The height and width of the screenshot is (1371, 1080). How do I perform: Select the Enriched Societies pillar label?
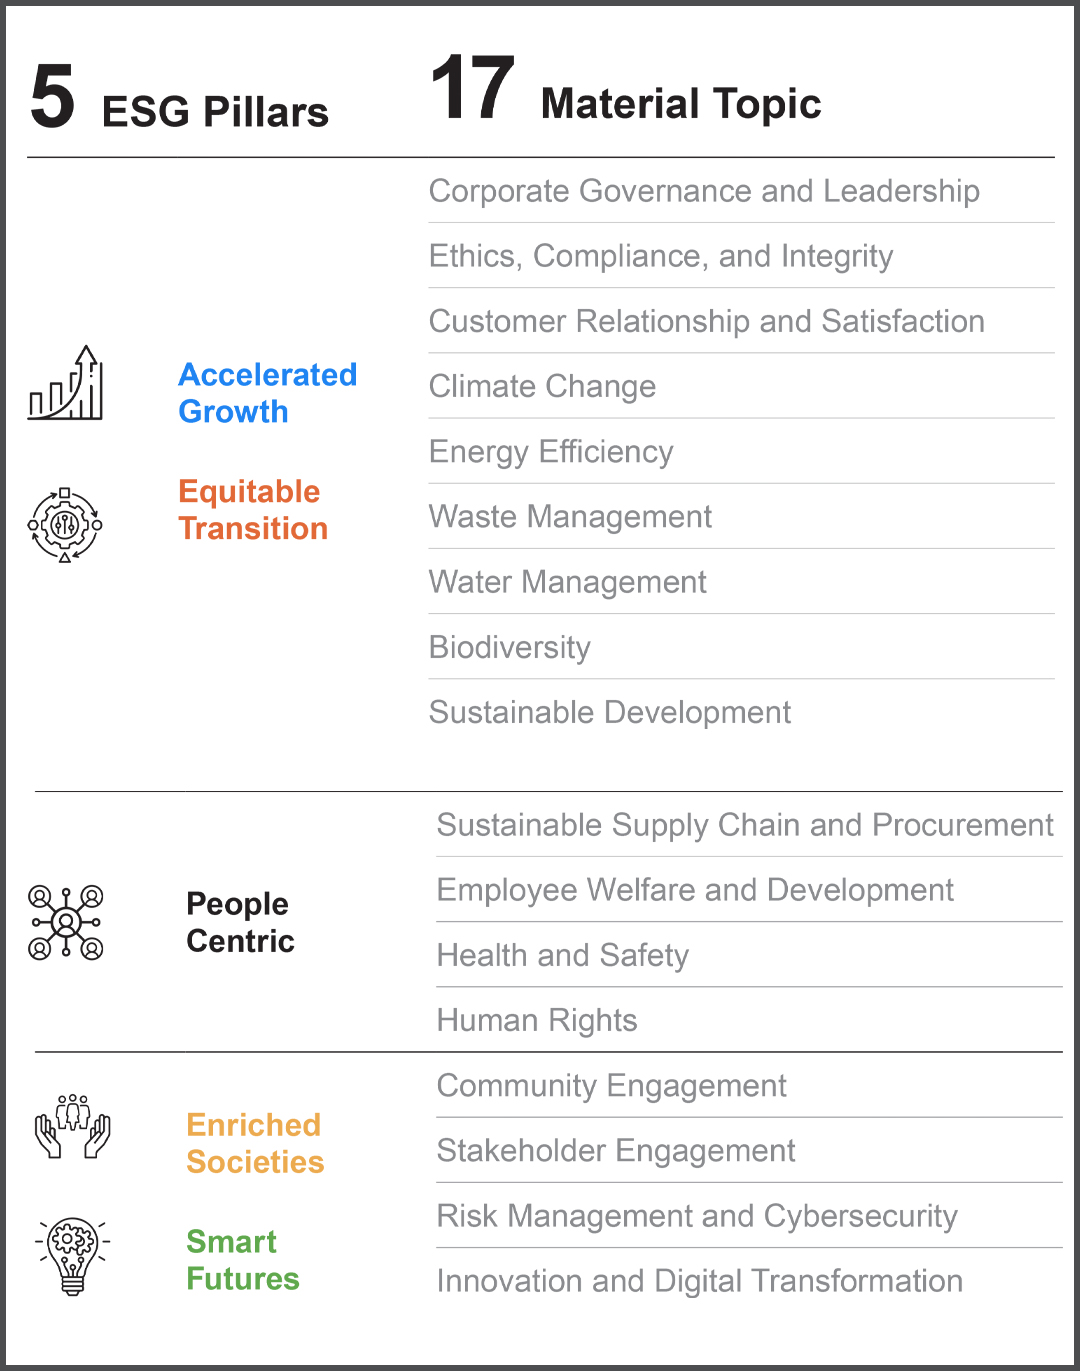coord(255,1143)
